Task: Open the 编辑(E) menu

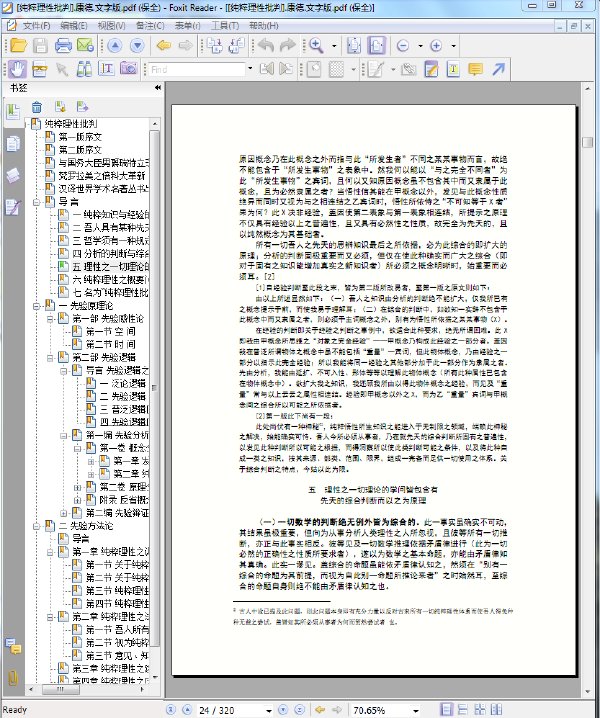Action: (74, 26)
